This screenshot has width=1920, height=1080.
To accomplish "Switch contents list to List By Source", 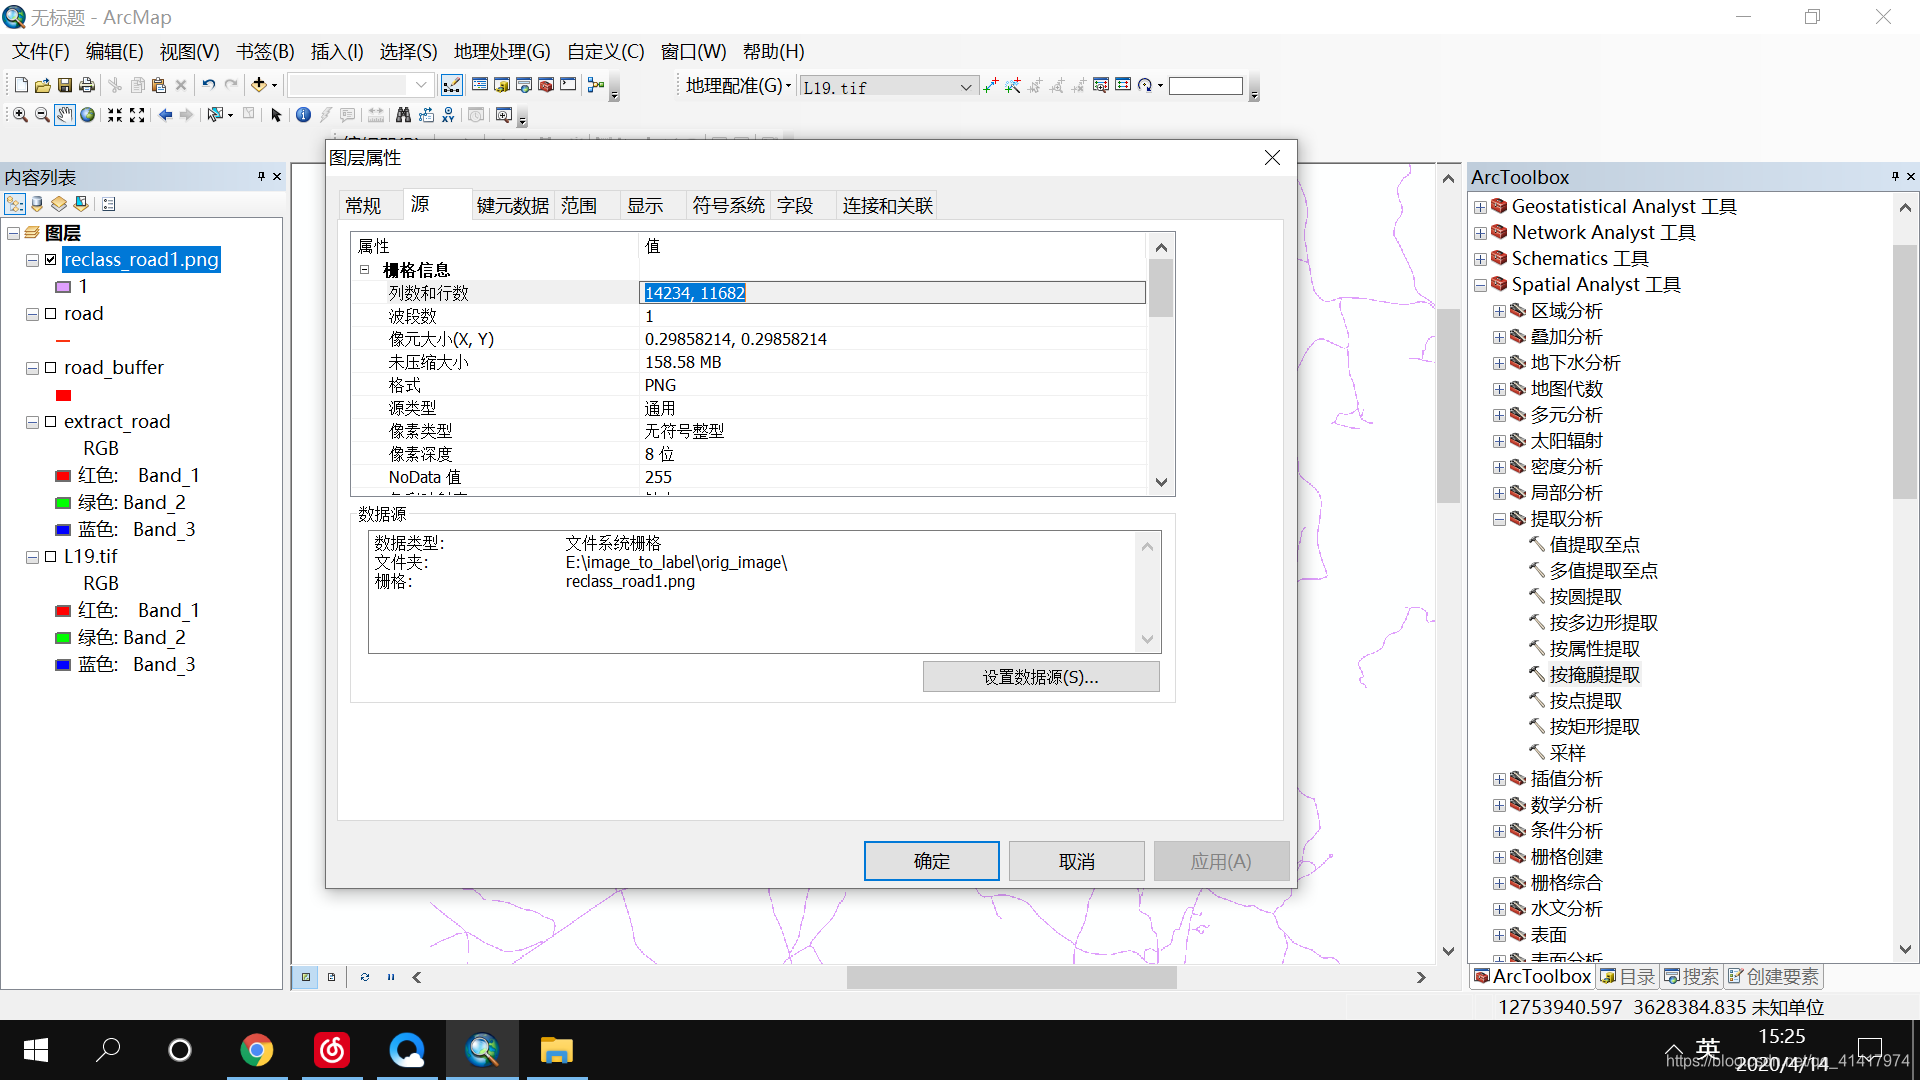I will point(37,204).
